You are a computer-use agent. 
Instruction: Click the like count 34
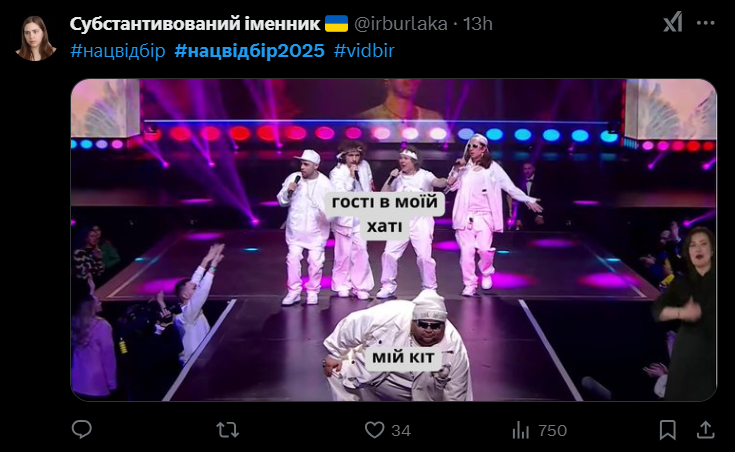[401, 430]
